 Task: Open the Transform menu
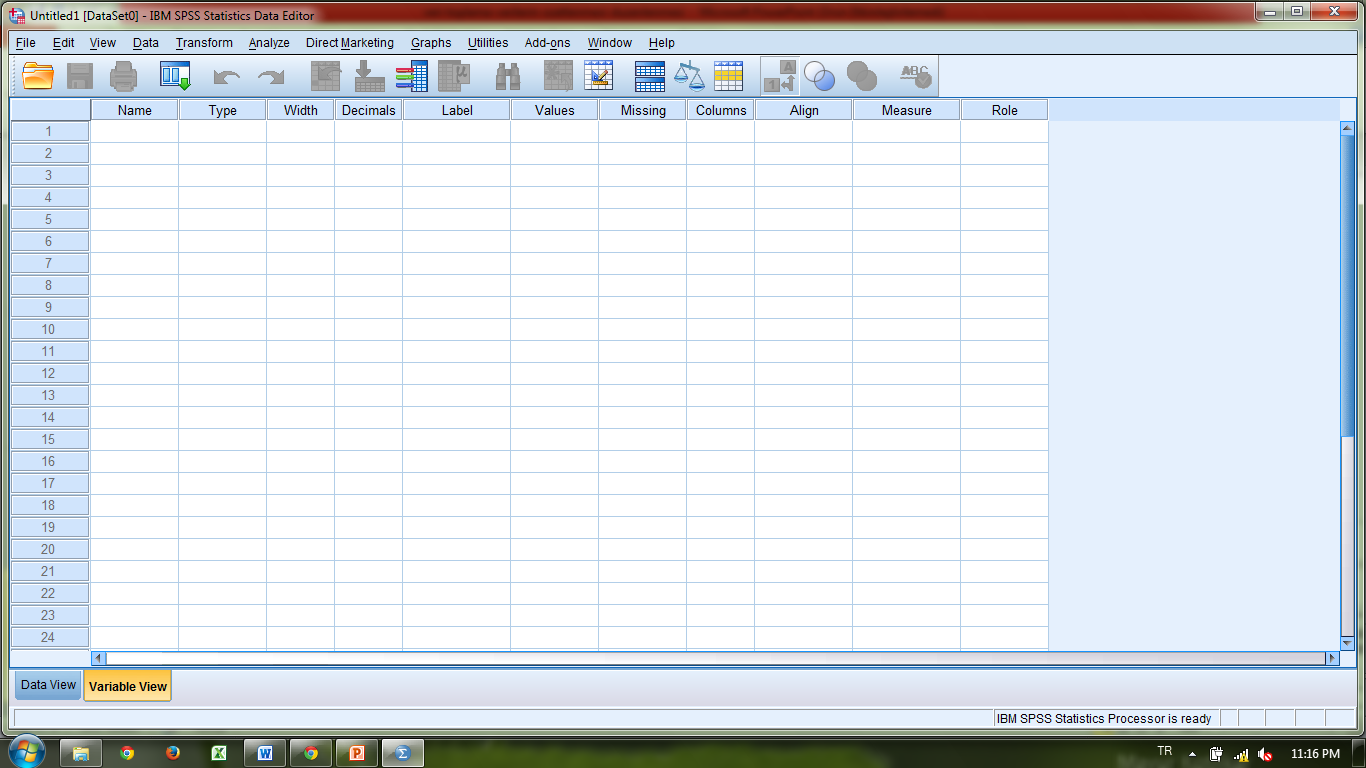pyautogui.click(x=204, y=43)
